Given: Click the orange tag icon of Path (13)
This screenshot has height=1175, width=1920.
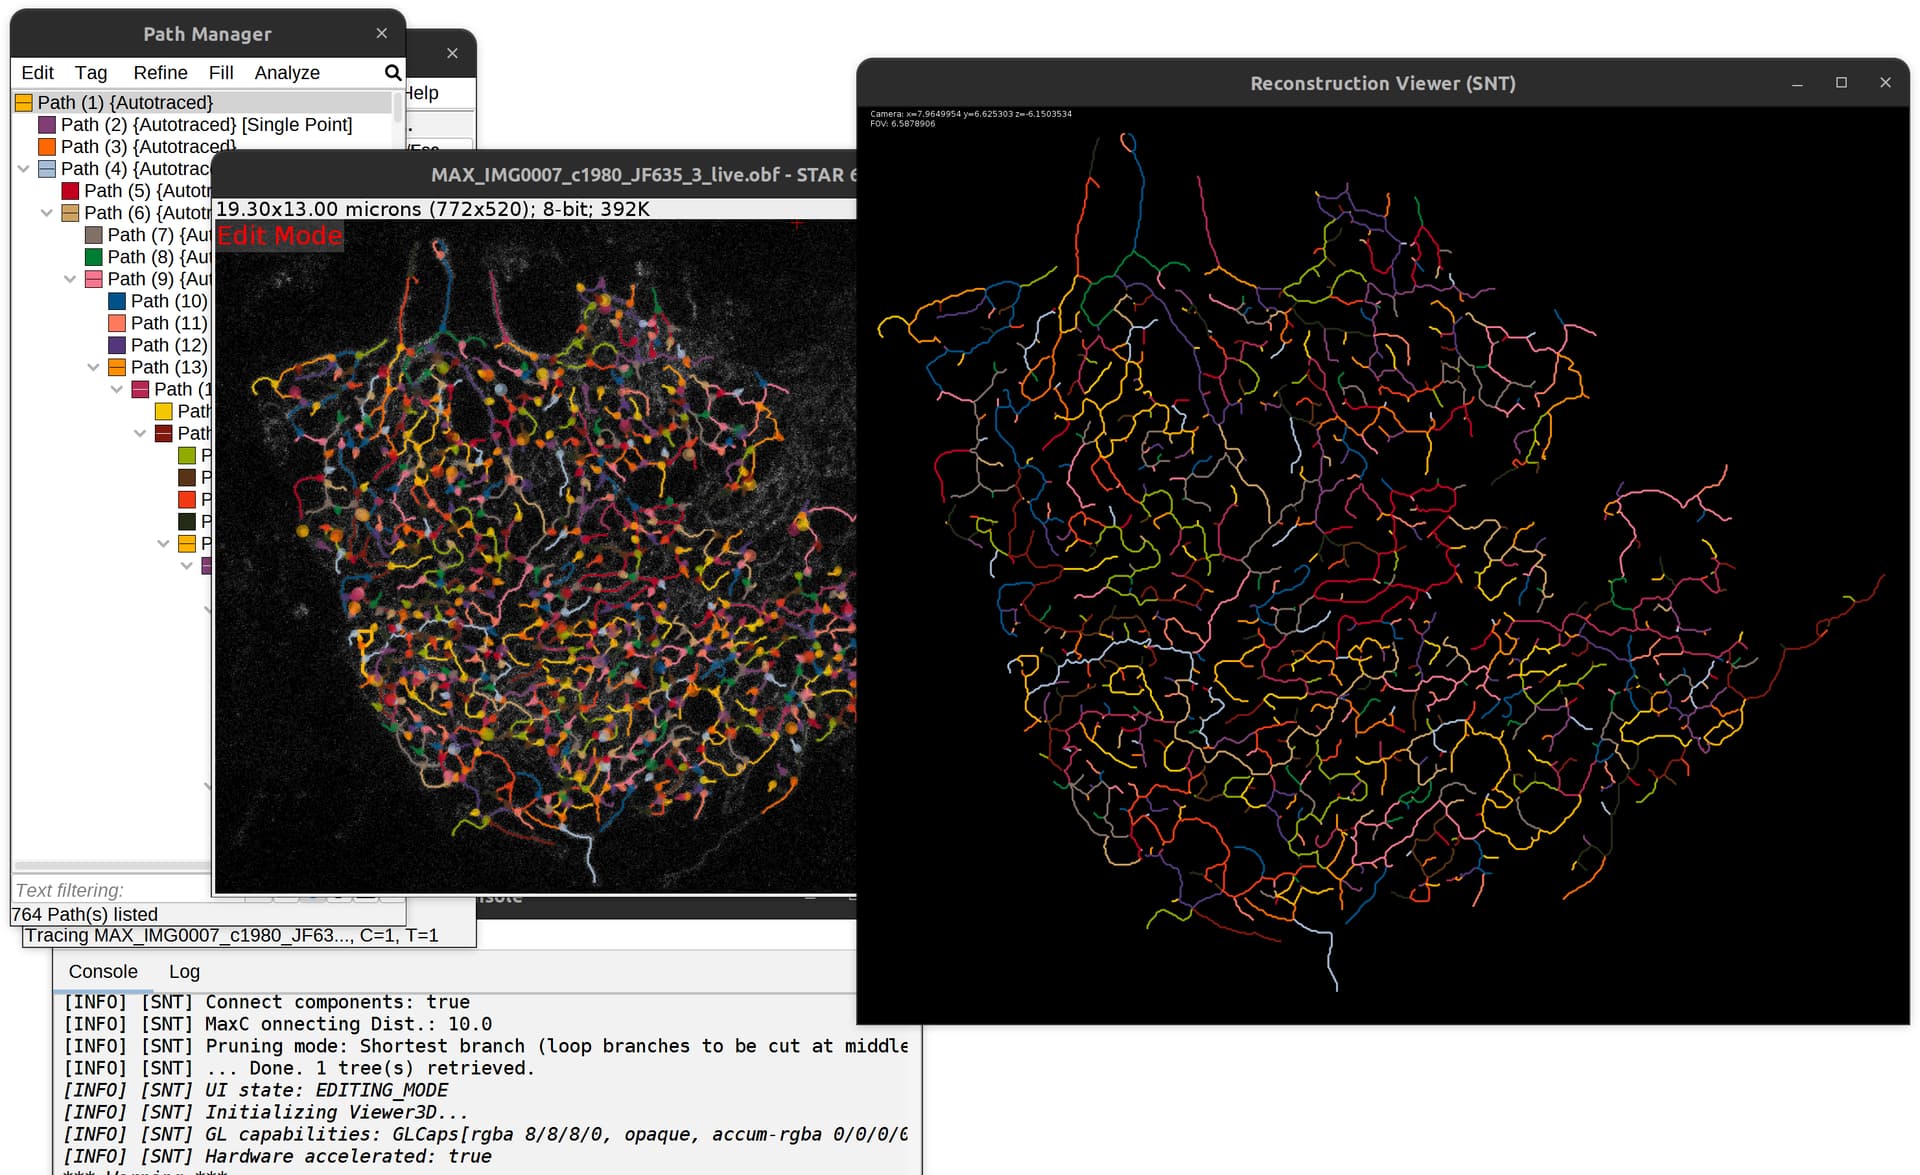Looking at the screenshot, I should point(115,367).
